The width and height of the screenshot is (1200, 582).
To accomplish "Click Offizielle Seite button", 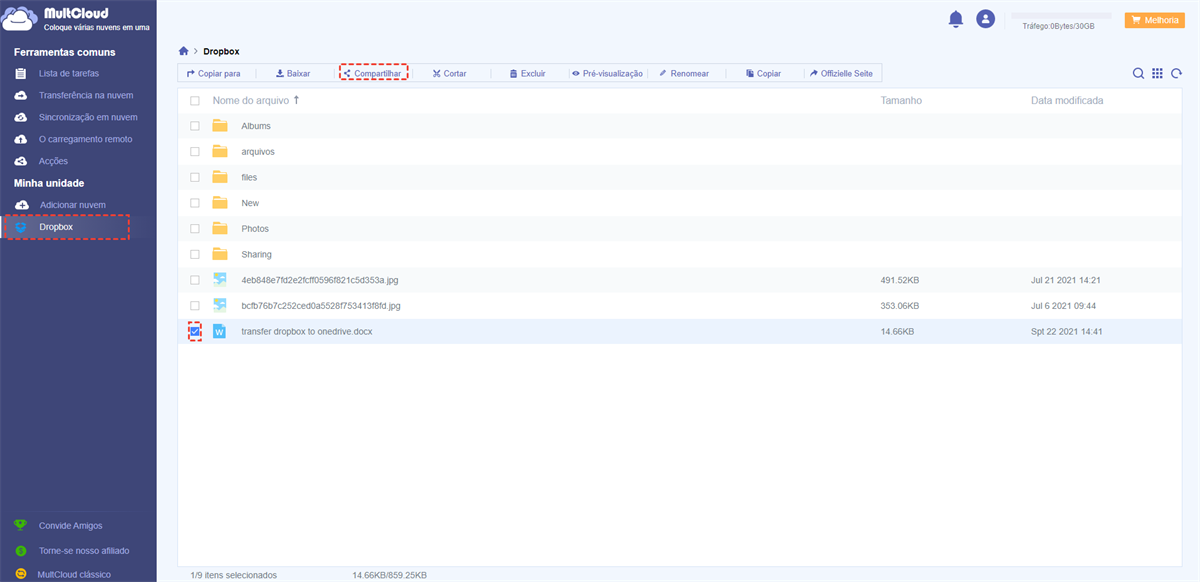I will pyautogui.click(x=843, y=73).
